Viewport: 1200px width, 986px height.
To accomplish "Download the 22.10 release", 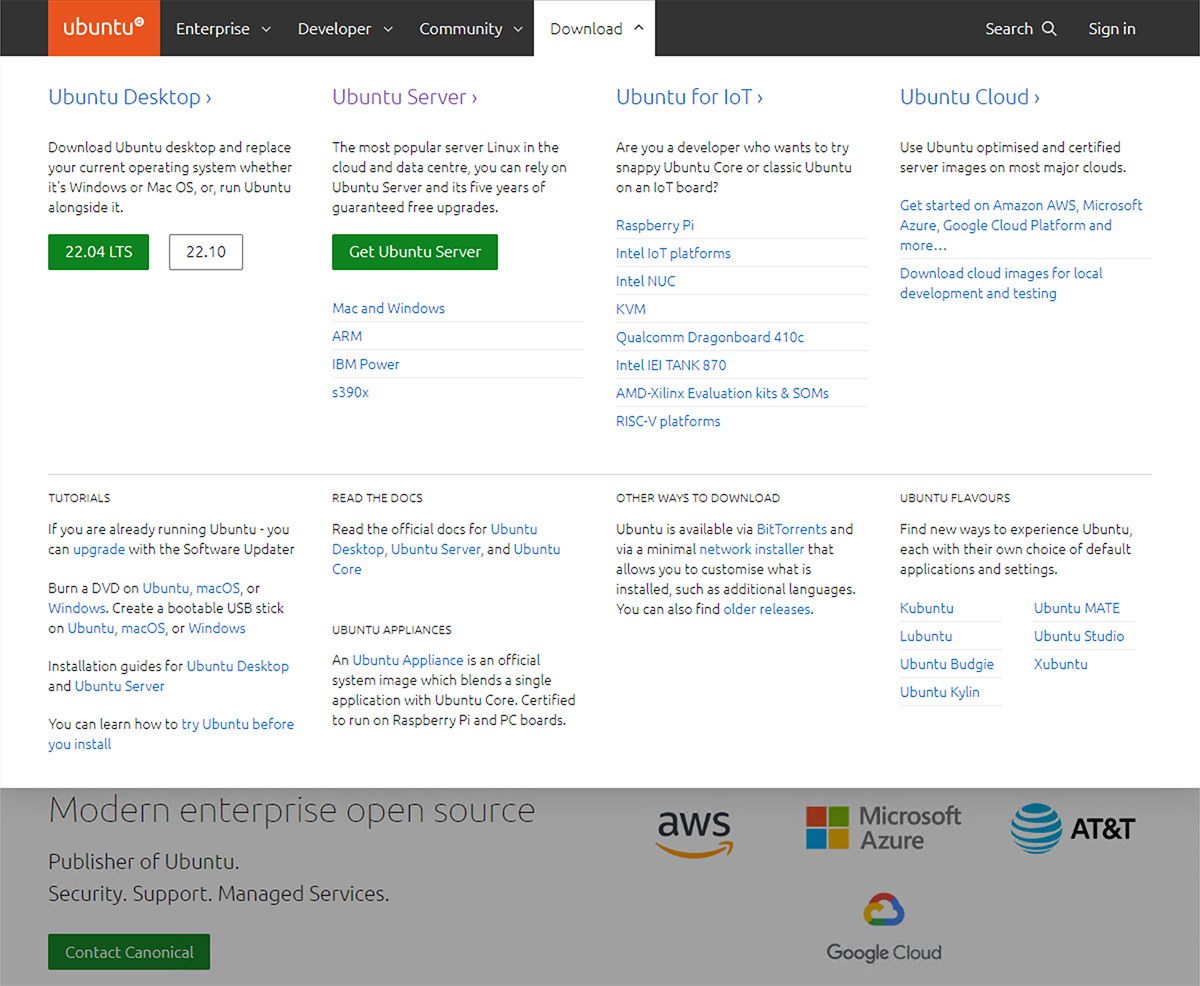I will coord(206,252).
